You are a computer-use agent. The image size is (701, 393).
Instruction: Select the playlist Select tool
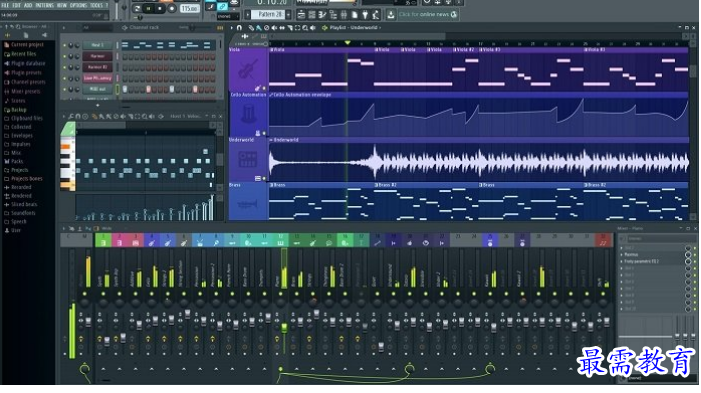tap(297, 28)
